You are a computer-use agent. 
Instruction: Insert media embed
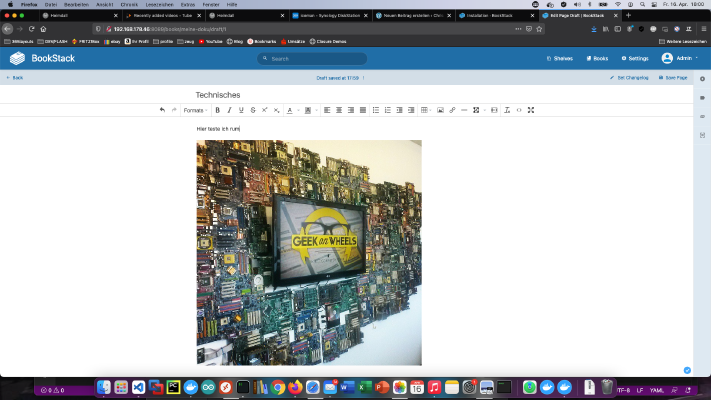tap(494, 110)
